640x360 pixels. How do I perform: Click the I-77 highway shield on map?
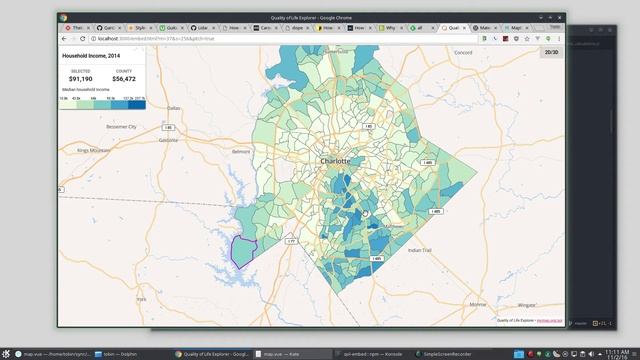pos(291,241)
